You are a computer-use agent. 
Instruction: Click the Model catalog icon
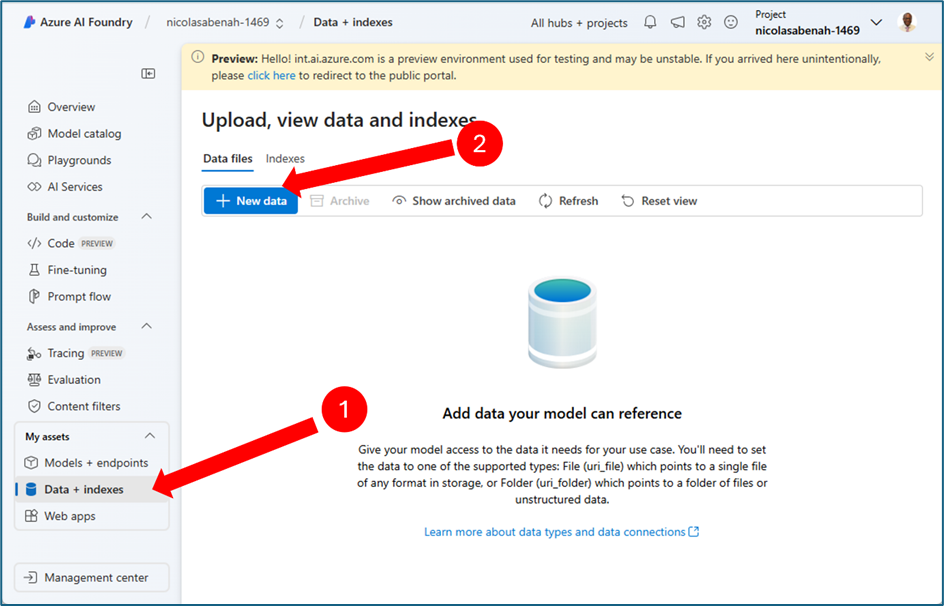(34, 134)
